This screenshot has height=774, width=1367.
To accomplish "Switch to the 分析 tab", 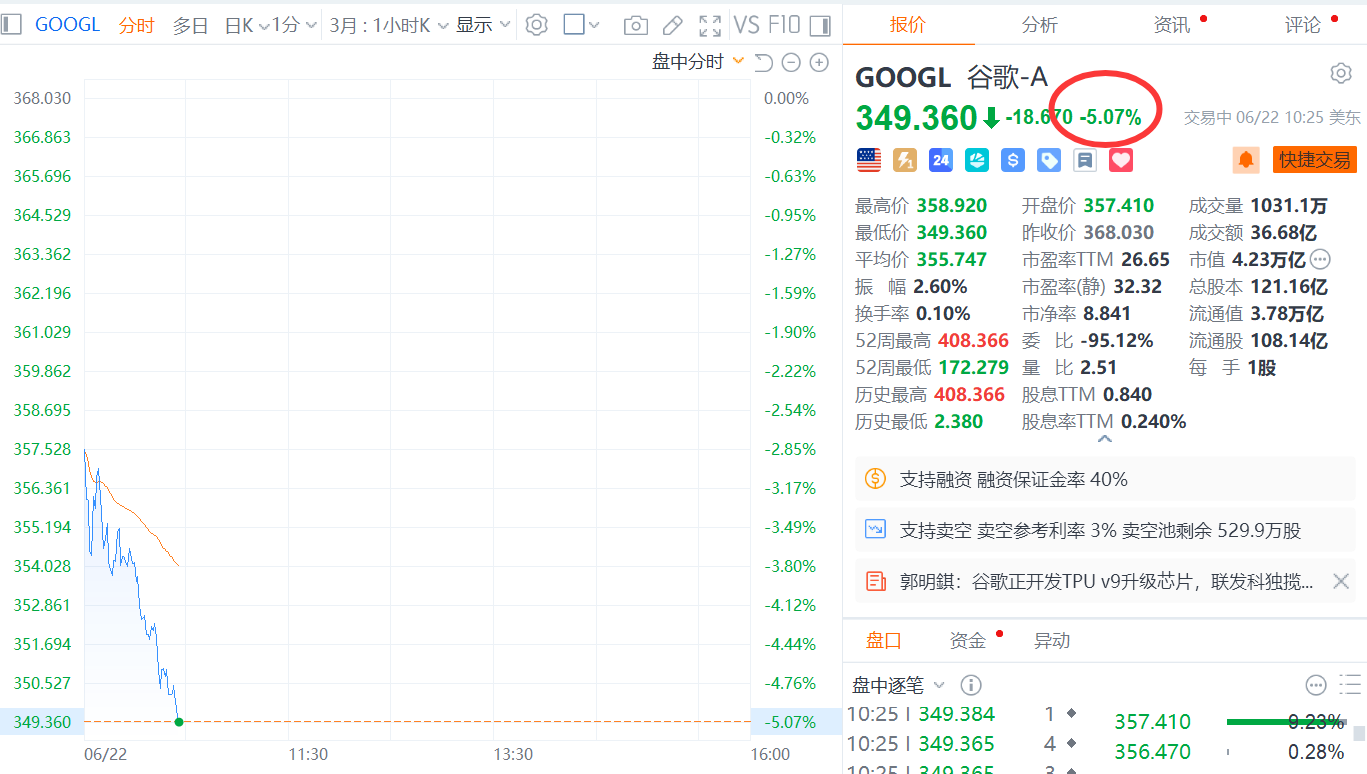I will tap(1040, 24).
